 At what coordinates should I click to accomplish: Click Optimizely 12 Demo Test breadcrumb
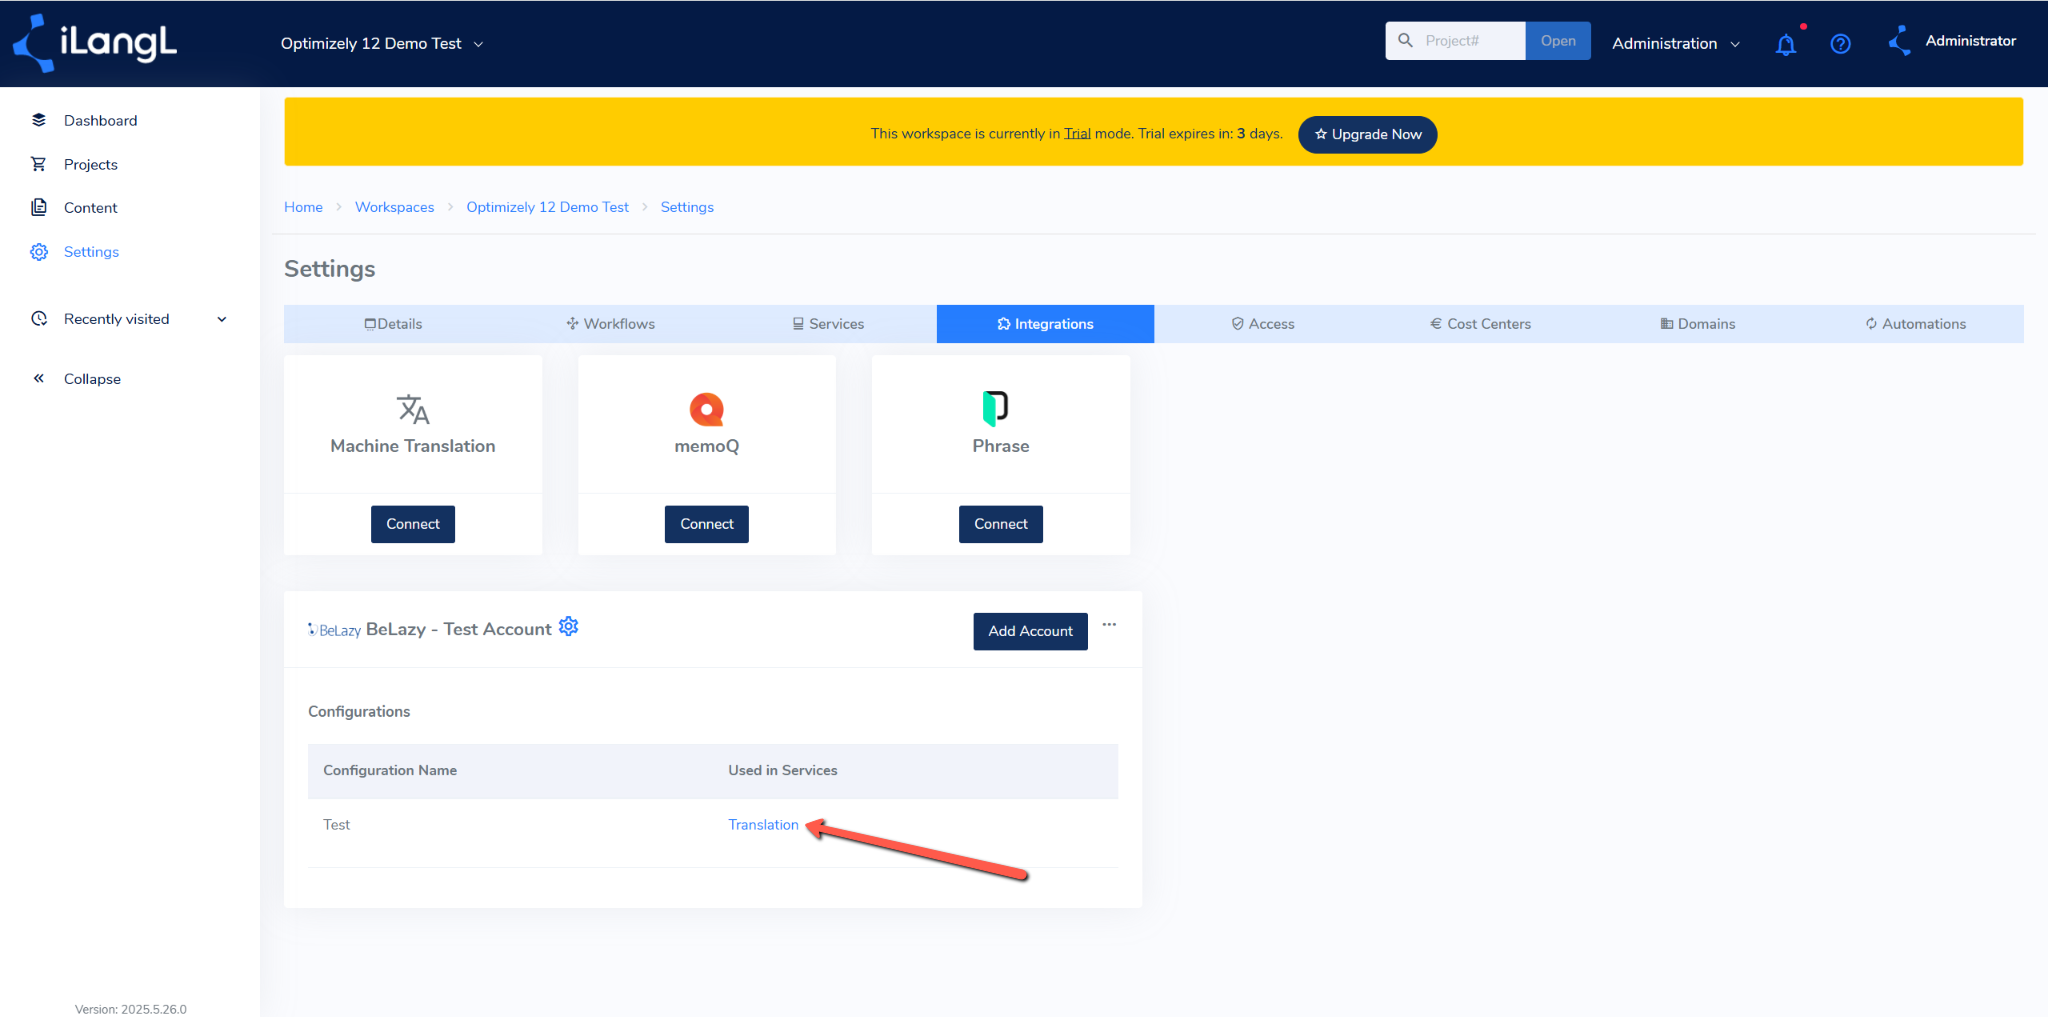(x=547, y=207)
